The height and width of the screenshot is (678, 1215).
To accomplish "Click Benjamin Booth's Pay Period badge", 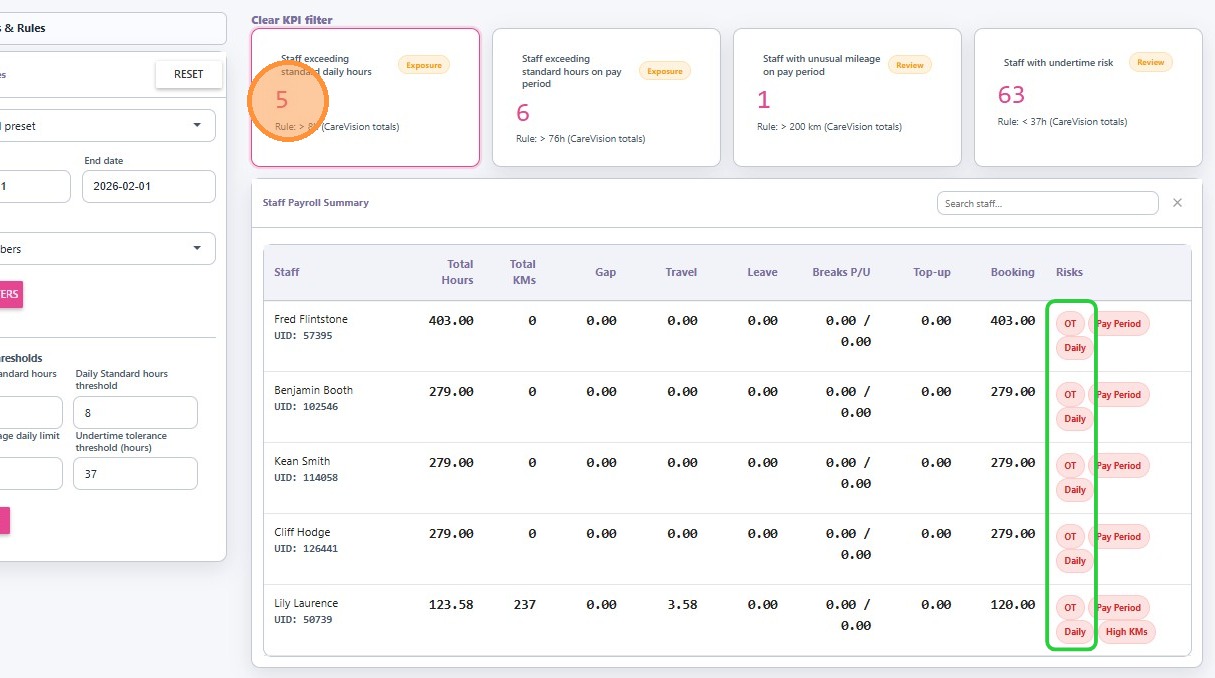I will tap(1119, 395).
